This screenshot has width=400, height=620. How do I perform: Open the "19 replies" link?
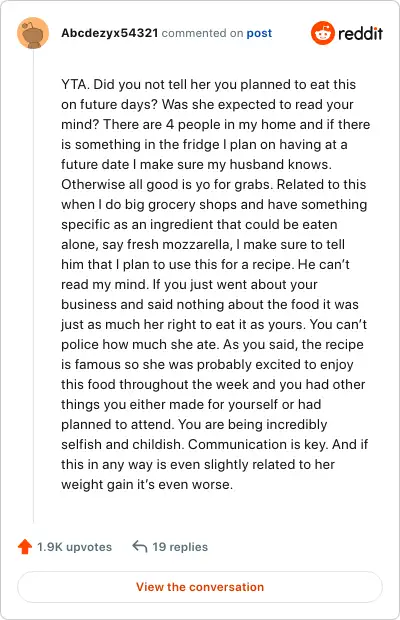180,547
